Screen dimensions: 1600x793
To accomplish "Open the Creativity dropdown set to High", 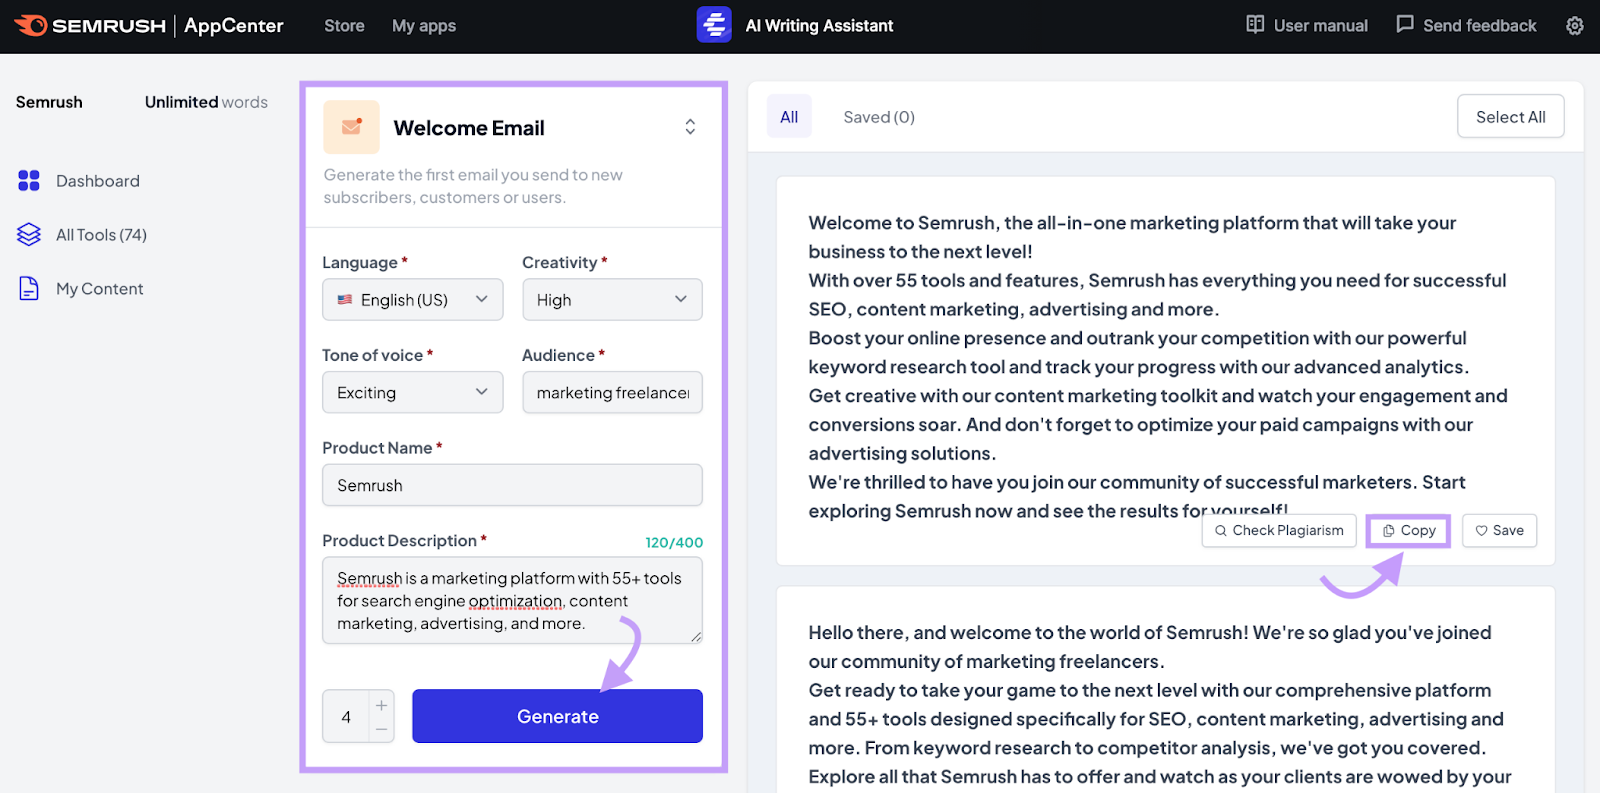I will (612, 300).
